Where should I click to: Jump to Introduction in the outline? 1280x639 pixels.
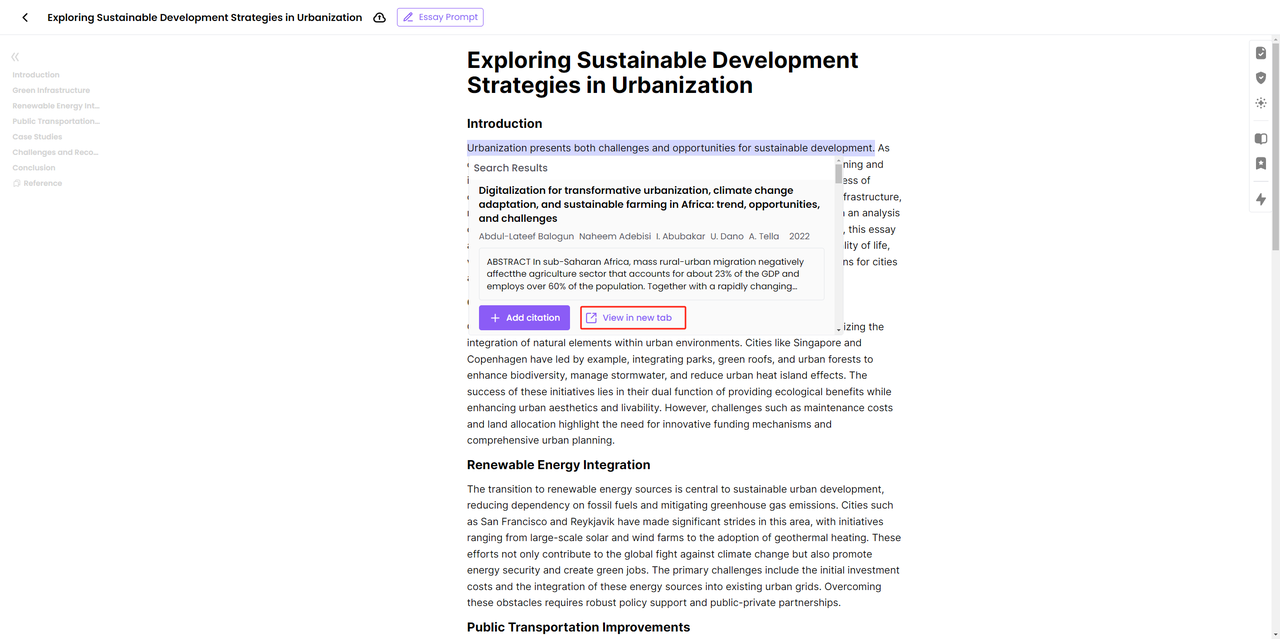point(36,75)
